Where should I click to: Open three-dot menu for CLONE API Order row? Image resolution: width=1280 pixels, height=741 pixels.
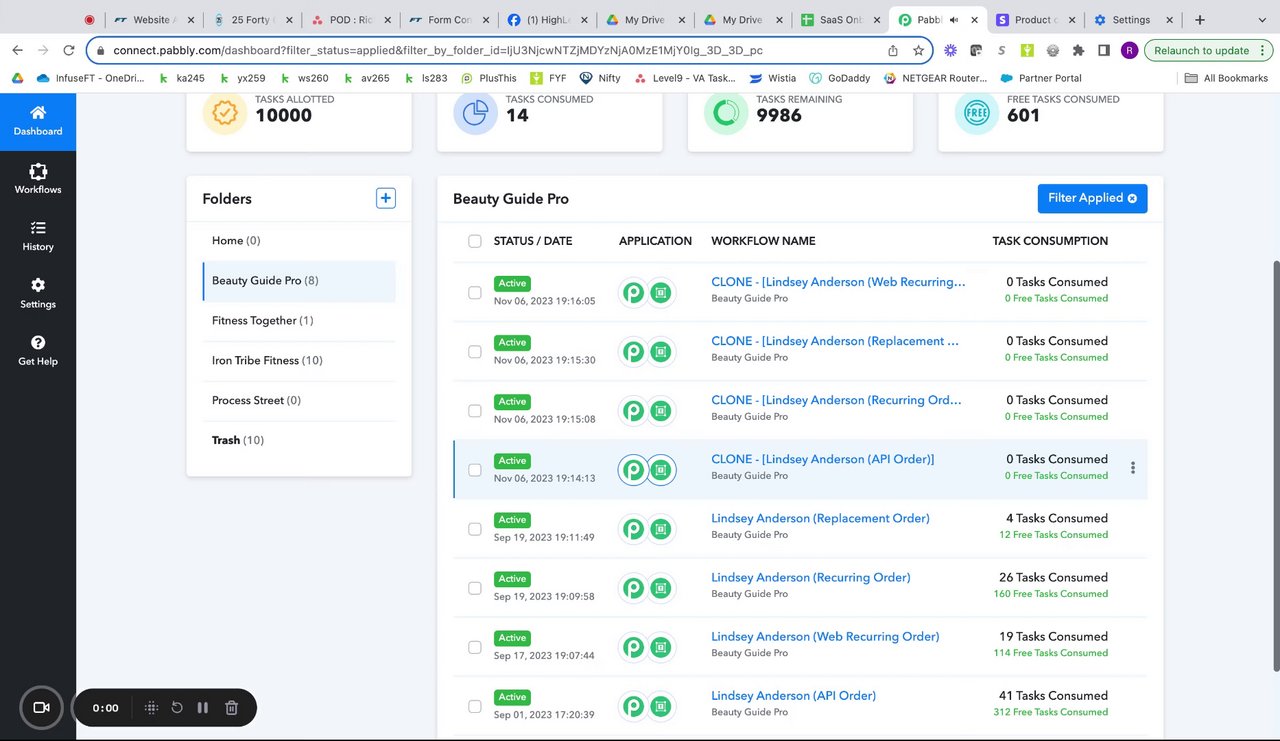(1133, 468)
